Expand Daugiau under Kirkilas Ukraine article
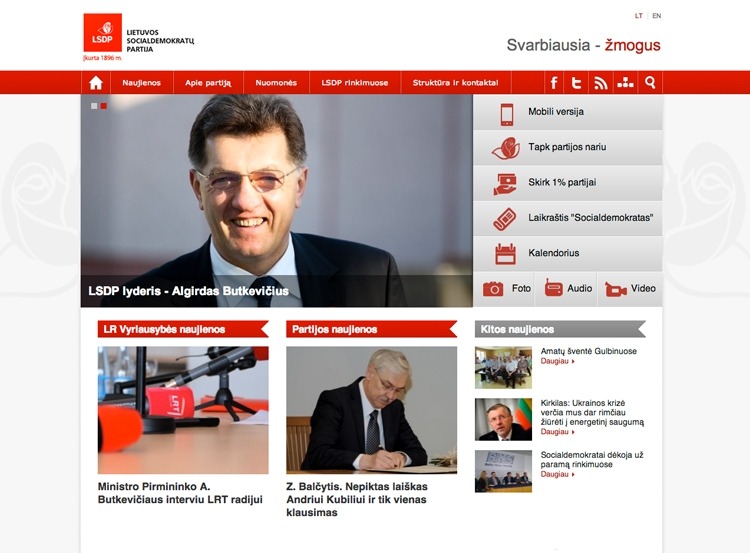Image resolution: width=750 pixels, height=553 pixels. (x=557, y=432)
